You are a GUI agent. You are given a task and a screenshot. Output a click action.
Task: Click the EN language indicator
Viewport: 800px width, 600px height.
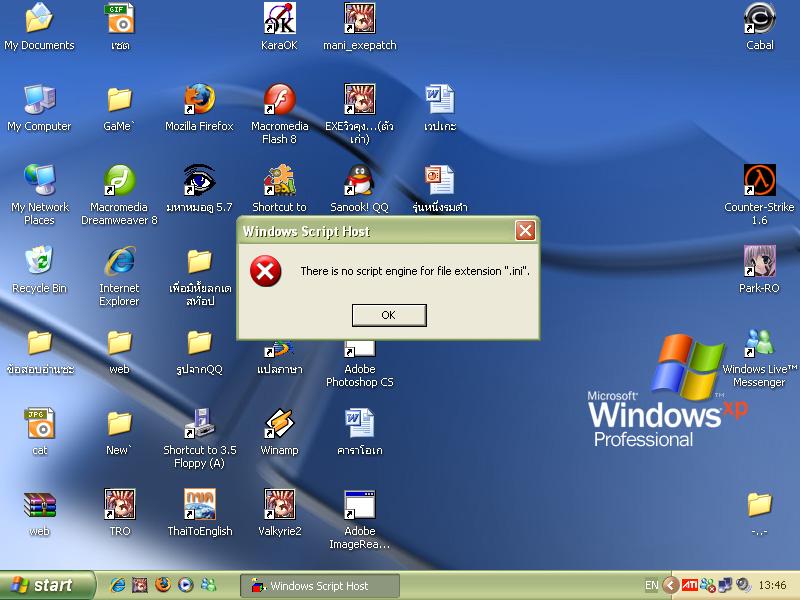pos(652,585)
